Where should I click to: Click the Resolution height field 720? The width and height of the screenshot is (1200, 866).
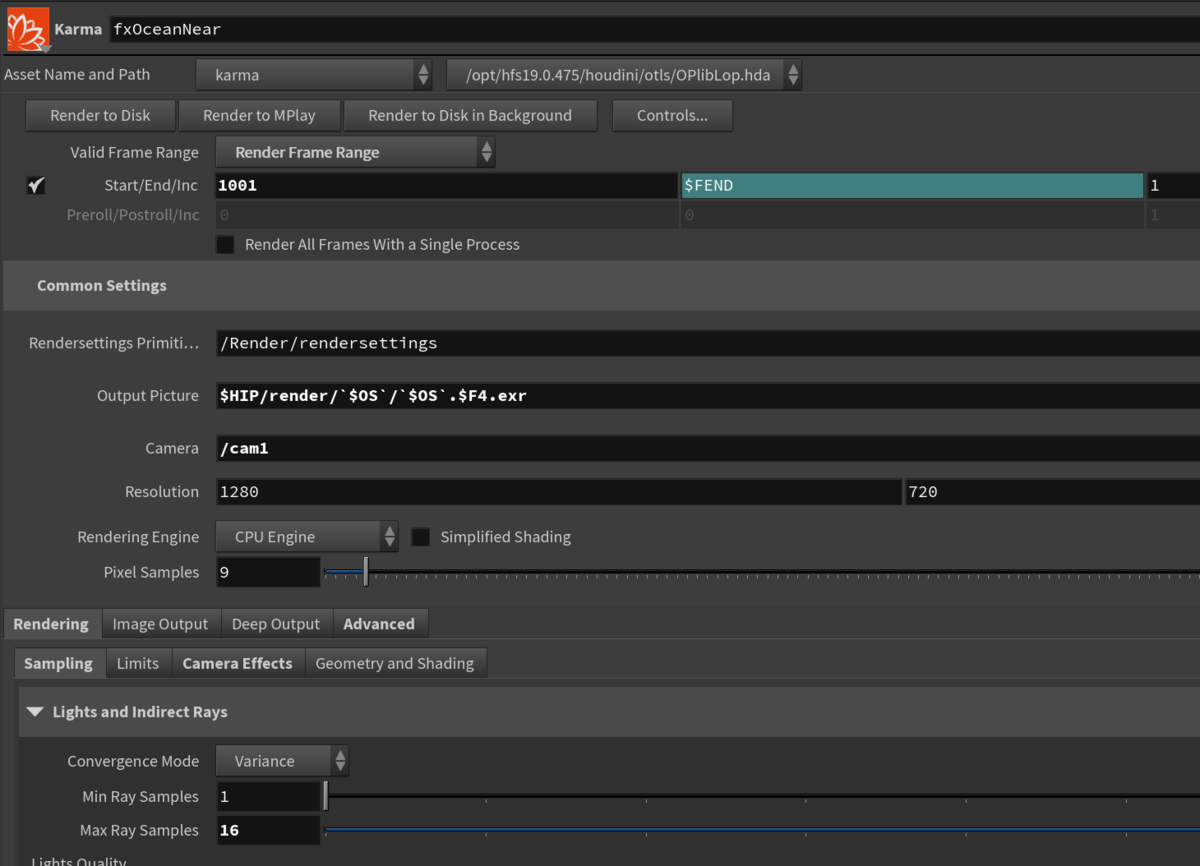(1053, 492)
